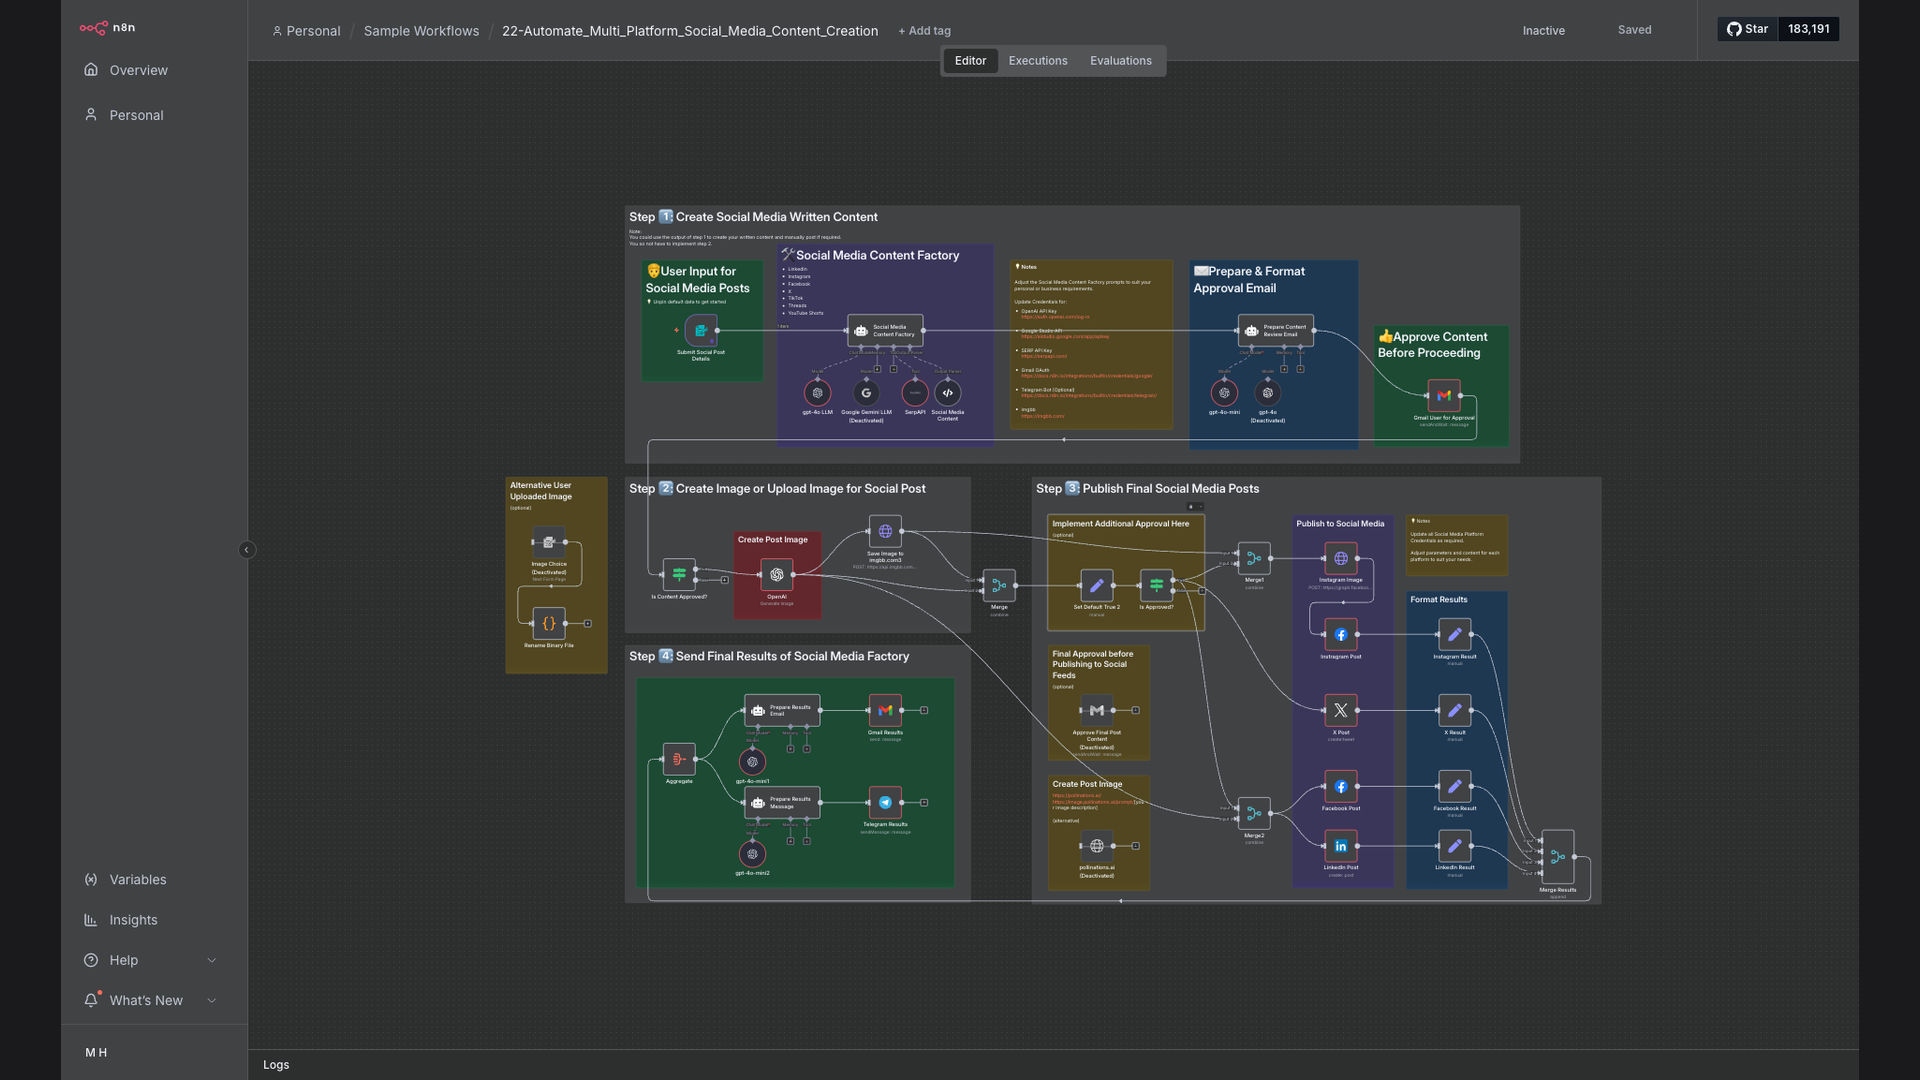Select the Approve Final Post Content node
Image resolution: width=1920 pixels, height=1080 pixels.
point(1097,710)
